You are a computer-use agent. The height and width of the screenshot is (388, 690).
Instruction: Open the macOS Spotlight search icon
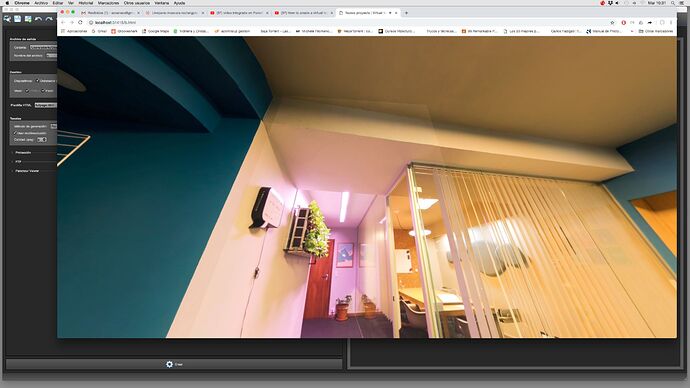click(x=673, y=3)
